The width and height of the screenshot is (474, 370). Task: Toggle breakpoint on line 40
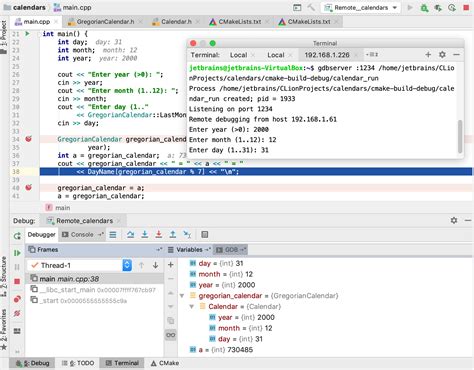click(x=29, y=188)
